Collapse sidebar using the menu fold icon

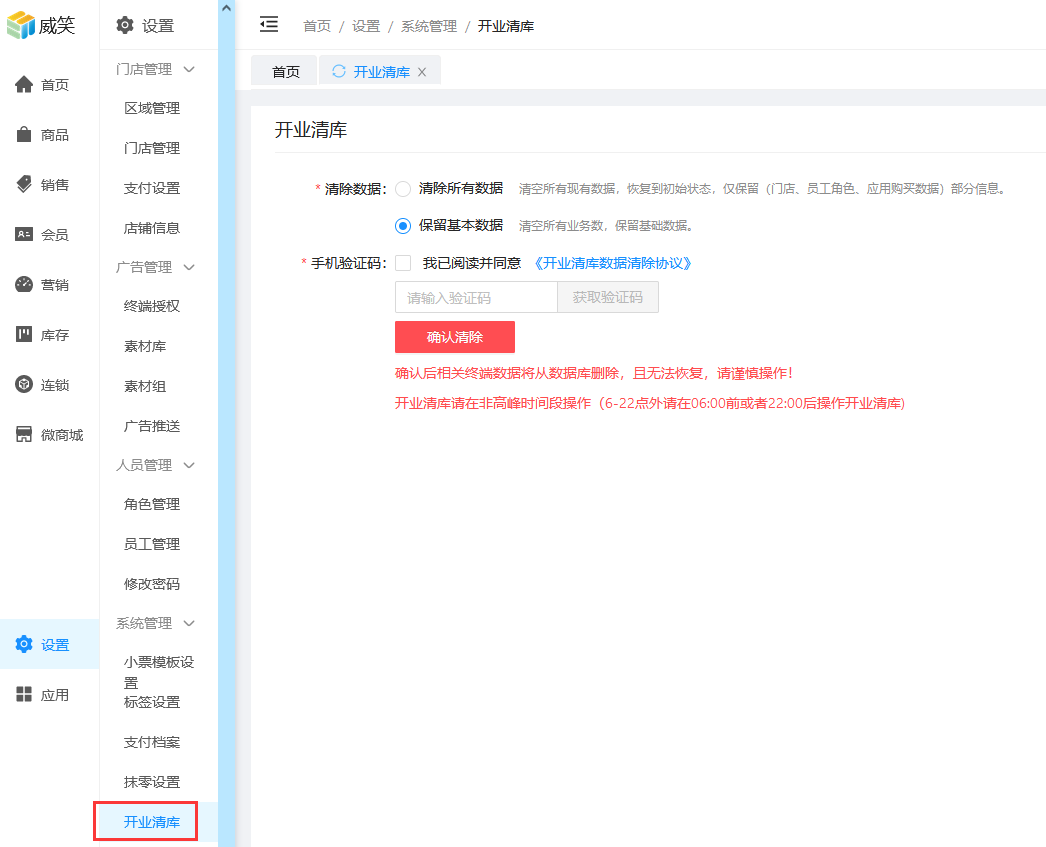pyautogui.click(x=268, y=25)
